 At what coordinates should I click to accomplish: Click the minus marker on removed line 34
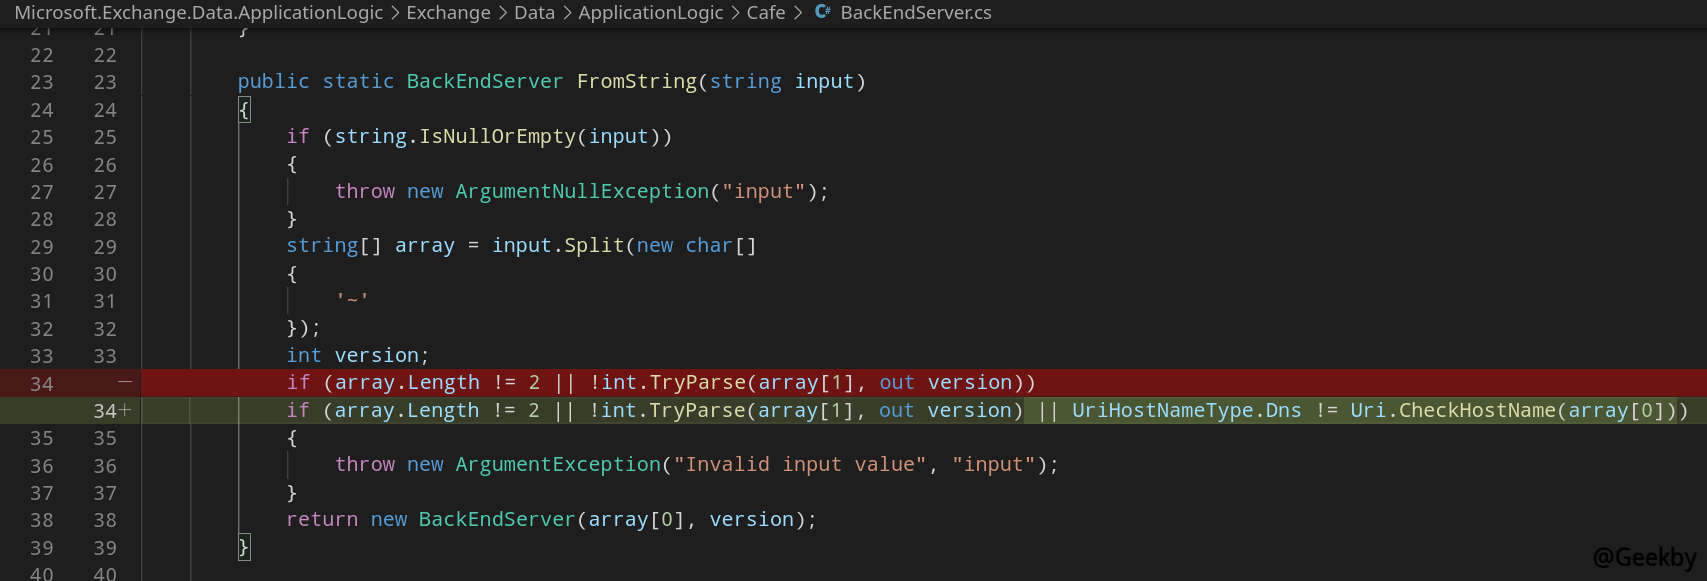[x=125, y=383]
